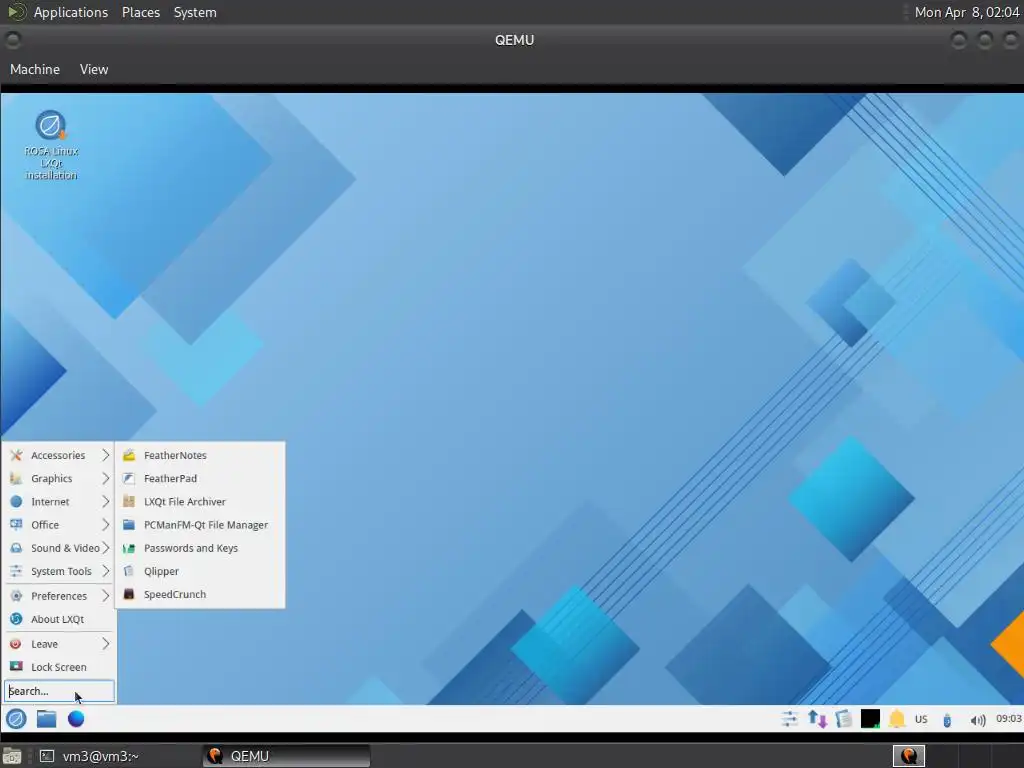Open the View menu in QEMU

tap(94, 69)
